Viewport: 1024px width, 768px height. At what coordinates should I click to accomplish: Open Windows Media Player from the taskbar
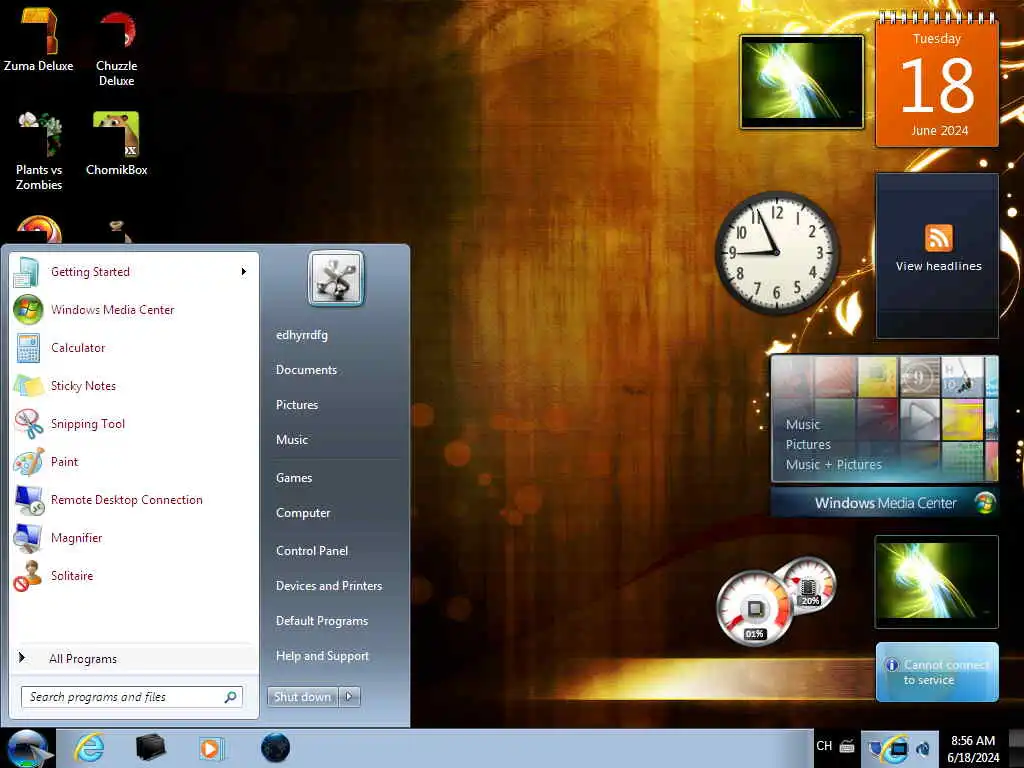pyautogui.click(x=211, y=748)
